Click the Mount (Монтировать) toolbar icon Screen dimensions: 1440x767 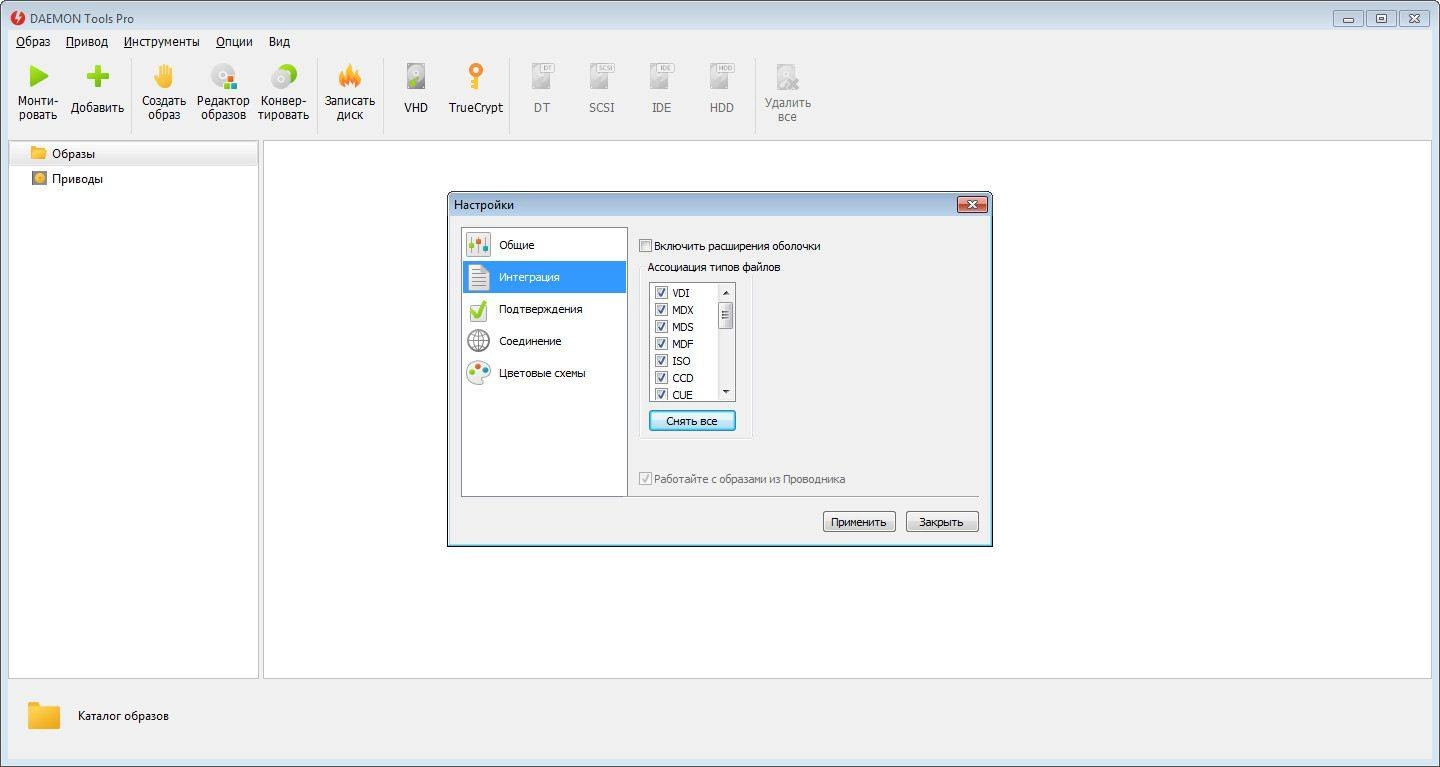pyautogui.click(x=38, y=76)
